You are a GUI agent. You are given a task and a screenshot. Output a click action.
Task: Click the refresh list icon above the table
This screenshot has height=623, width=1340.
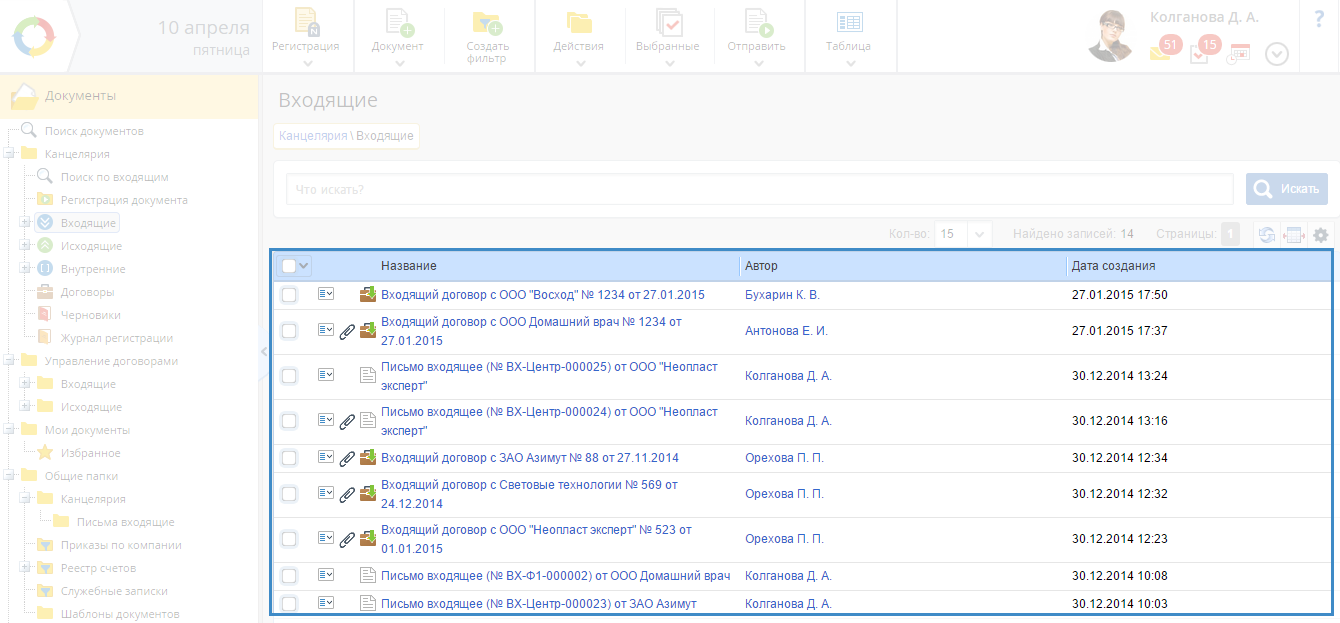coord(1266,235)
